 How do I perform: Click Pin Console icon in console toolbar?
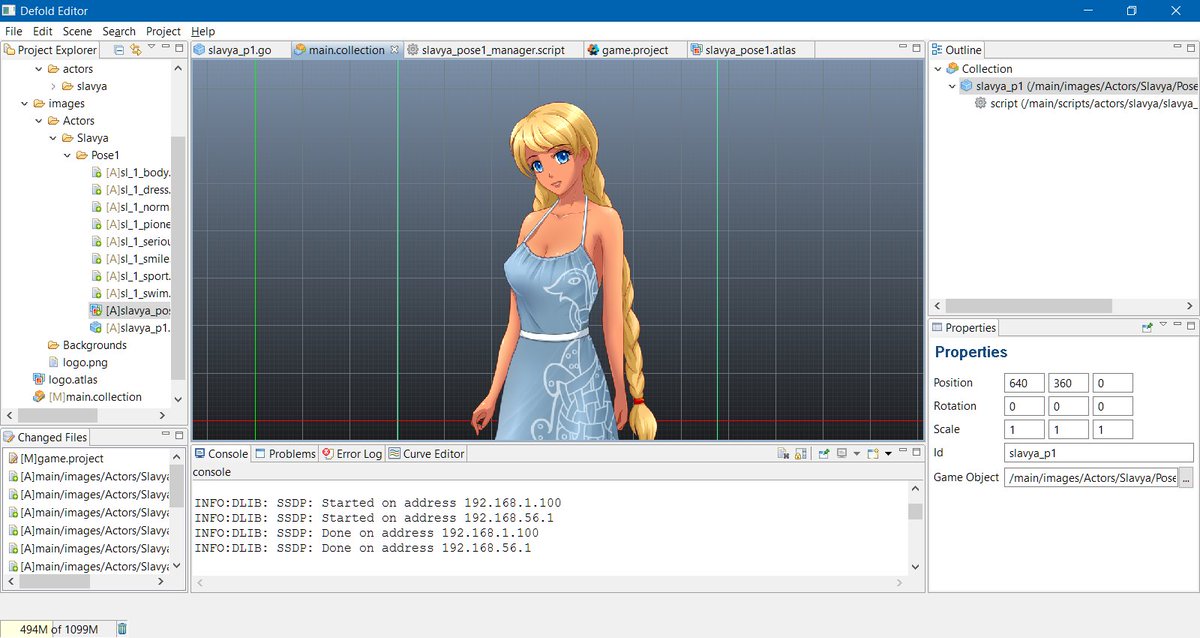pyautogui.click(x=824, y=454)
